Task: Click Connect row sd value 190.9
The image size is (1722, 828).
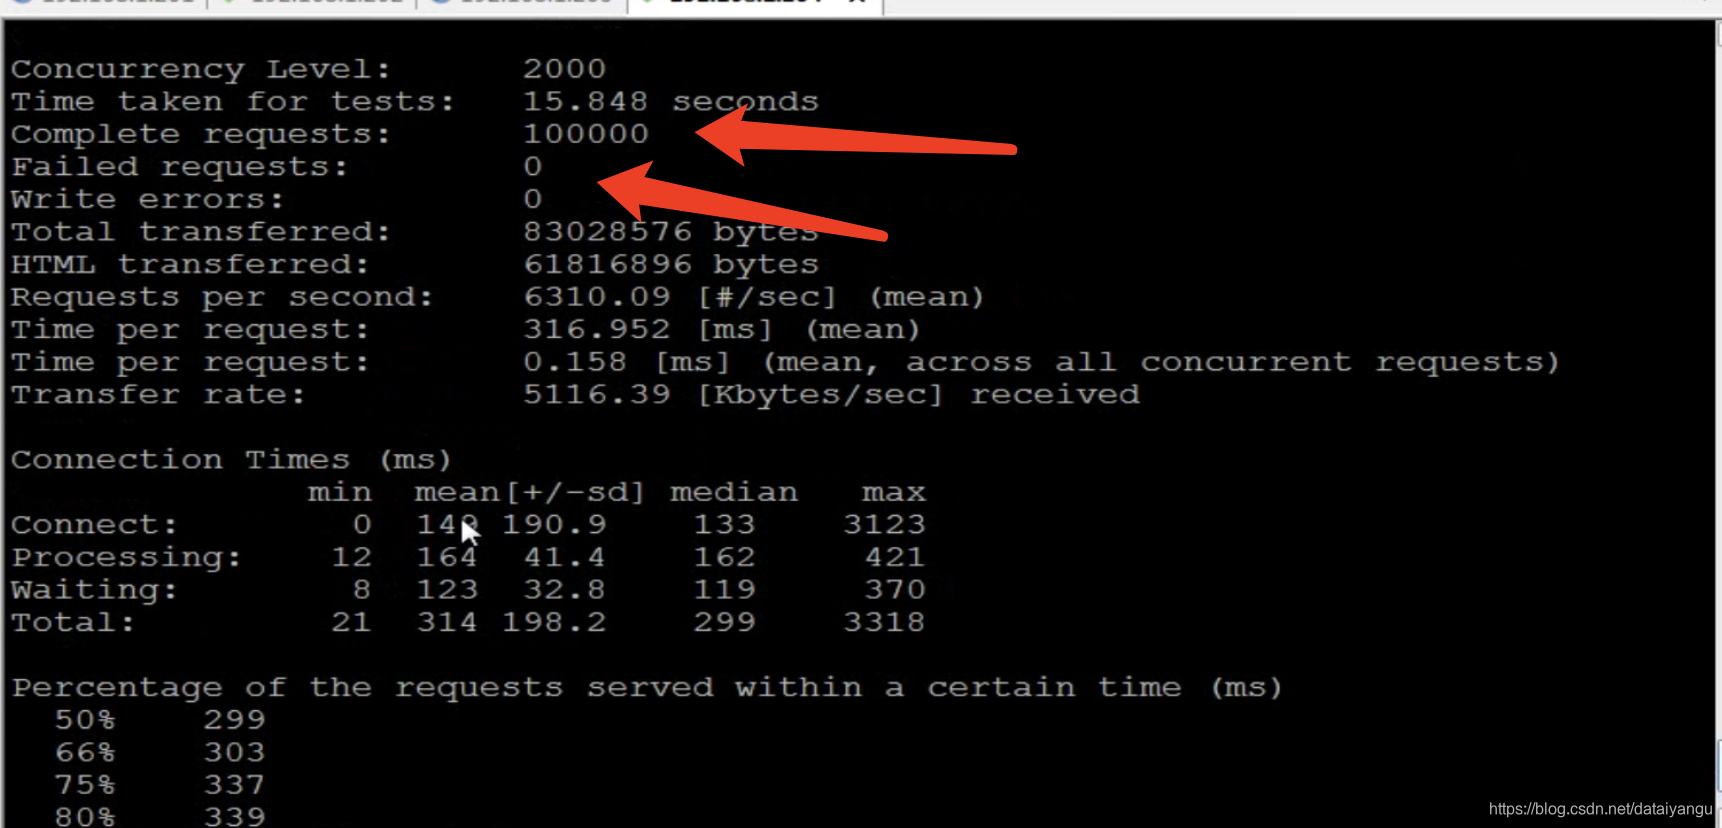Action: 553,525
